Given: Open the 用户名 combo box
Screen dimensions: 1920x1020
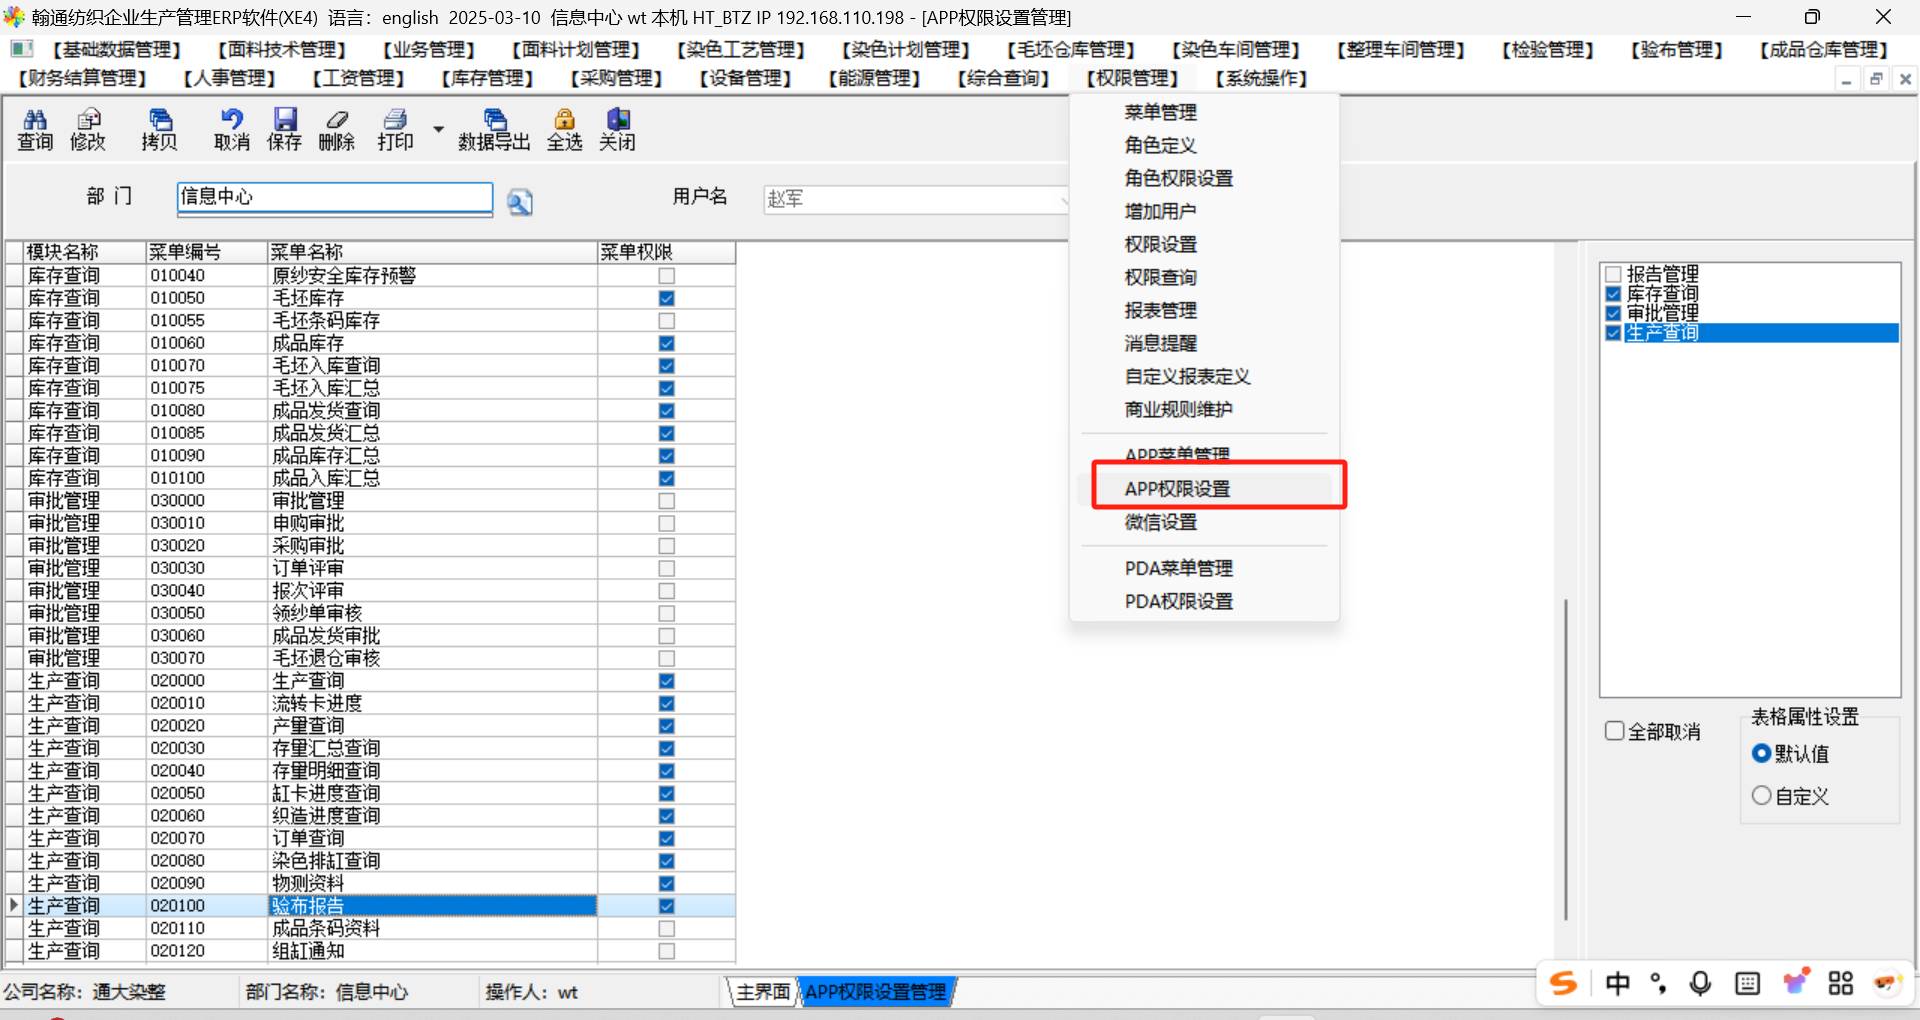Looking at the screenshot, I should pos(917,199).
